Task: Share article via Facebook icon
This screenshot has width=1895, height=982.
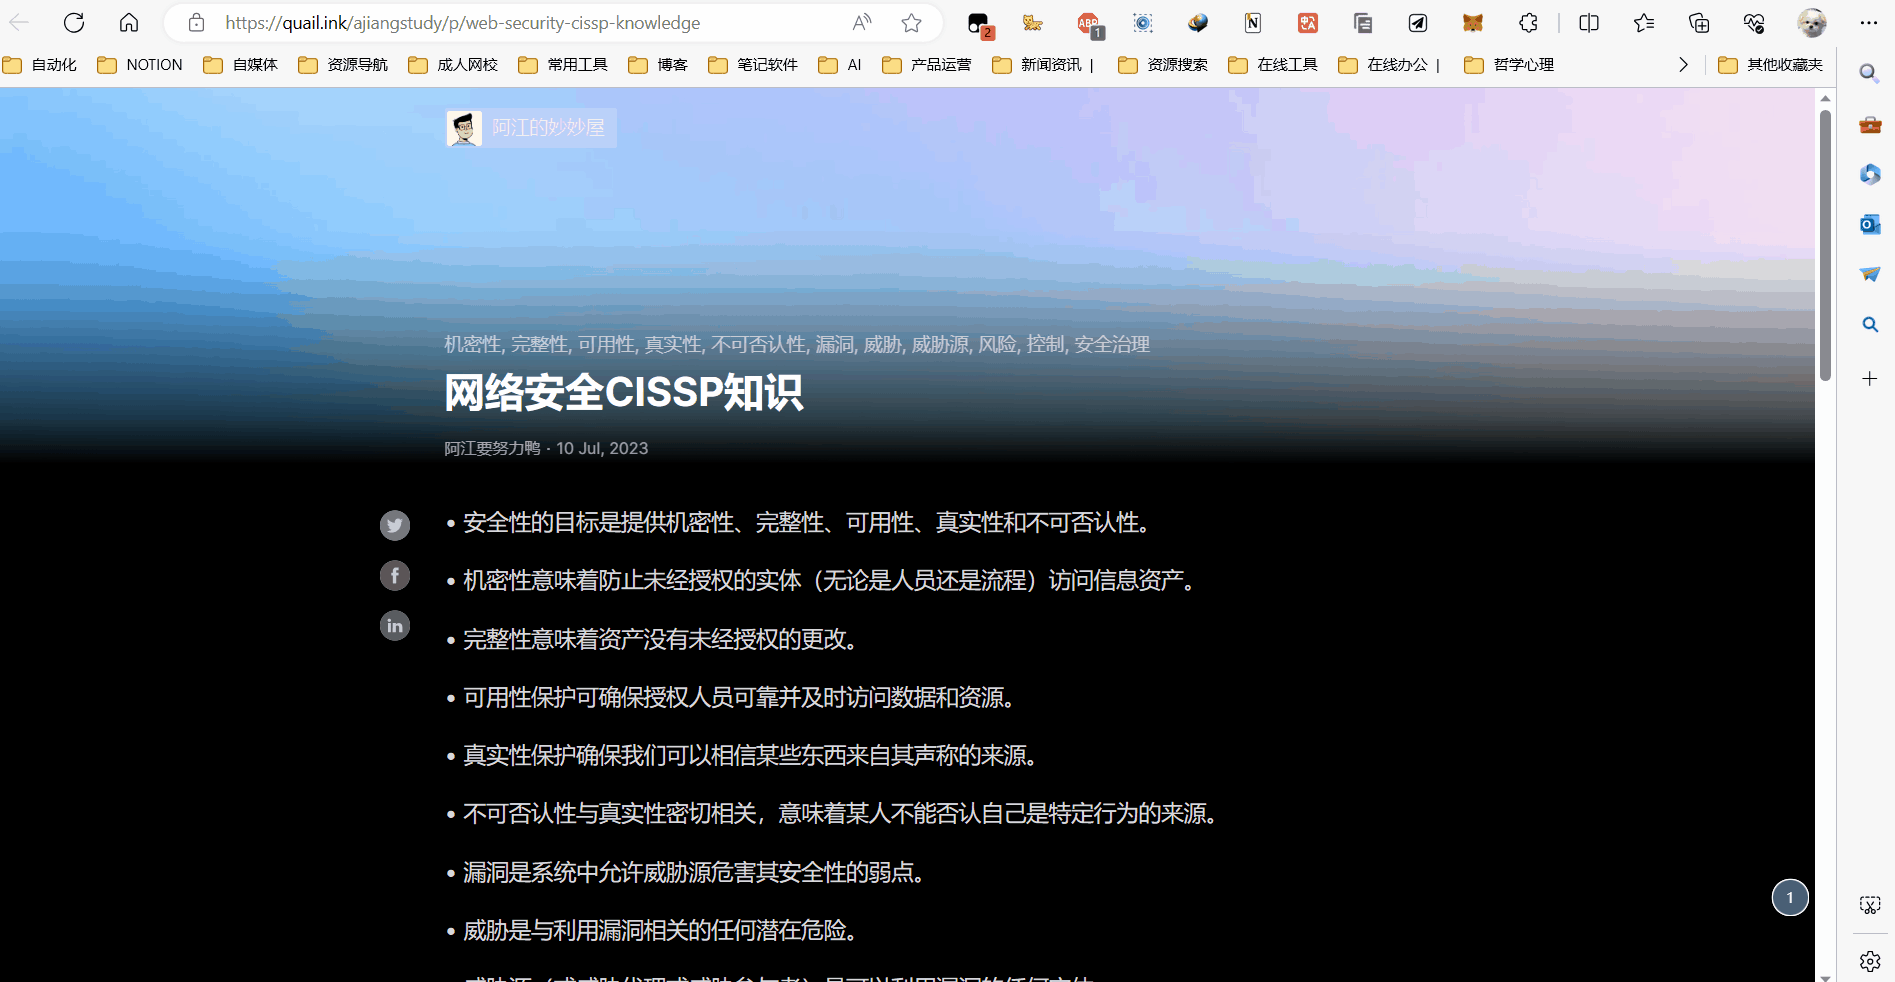Action: [x=395, y=575]
